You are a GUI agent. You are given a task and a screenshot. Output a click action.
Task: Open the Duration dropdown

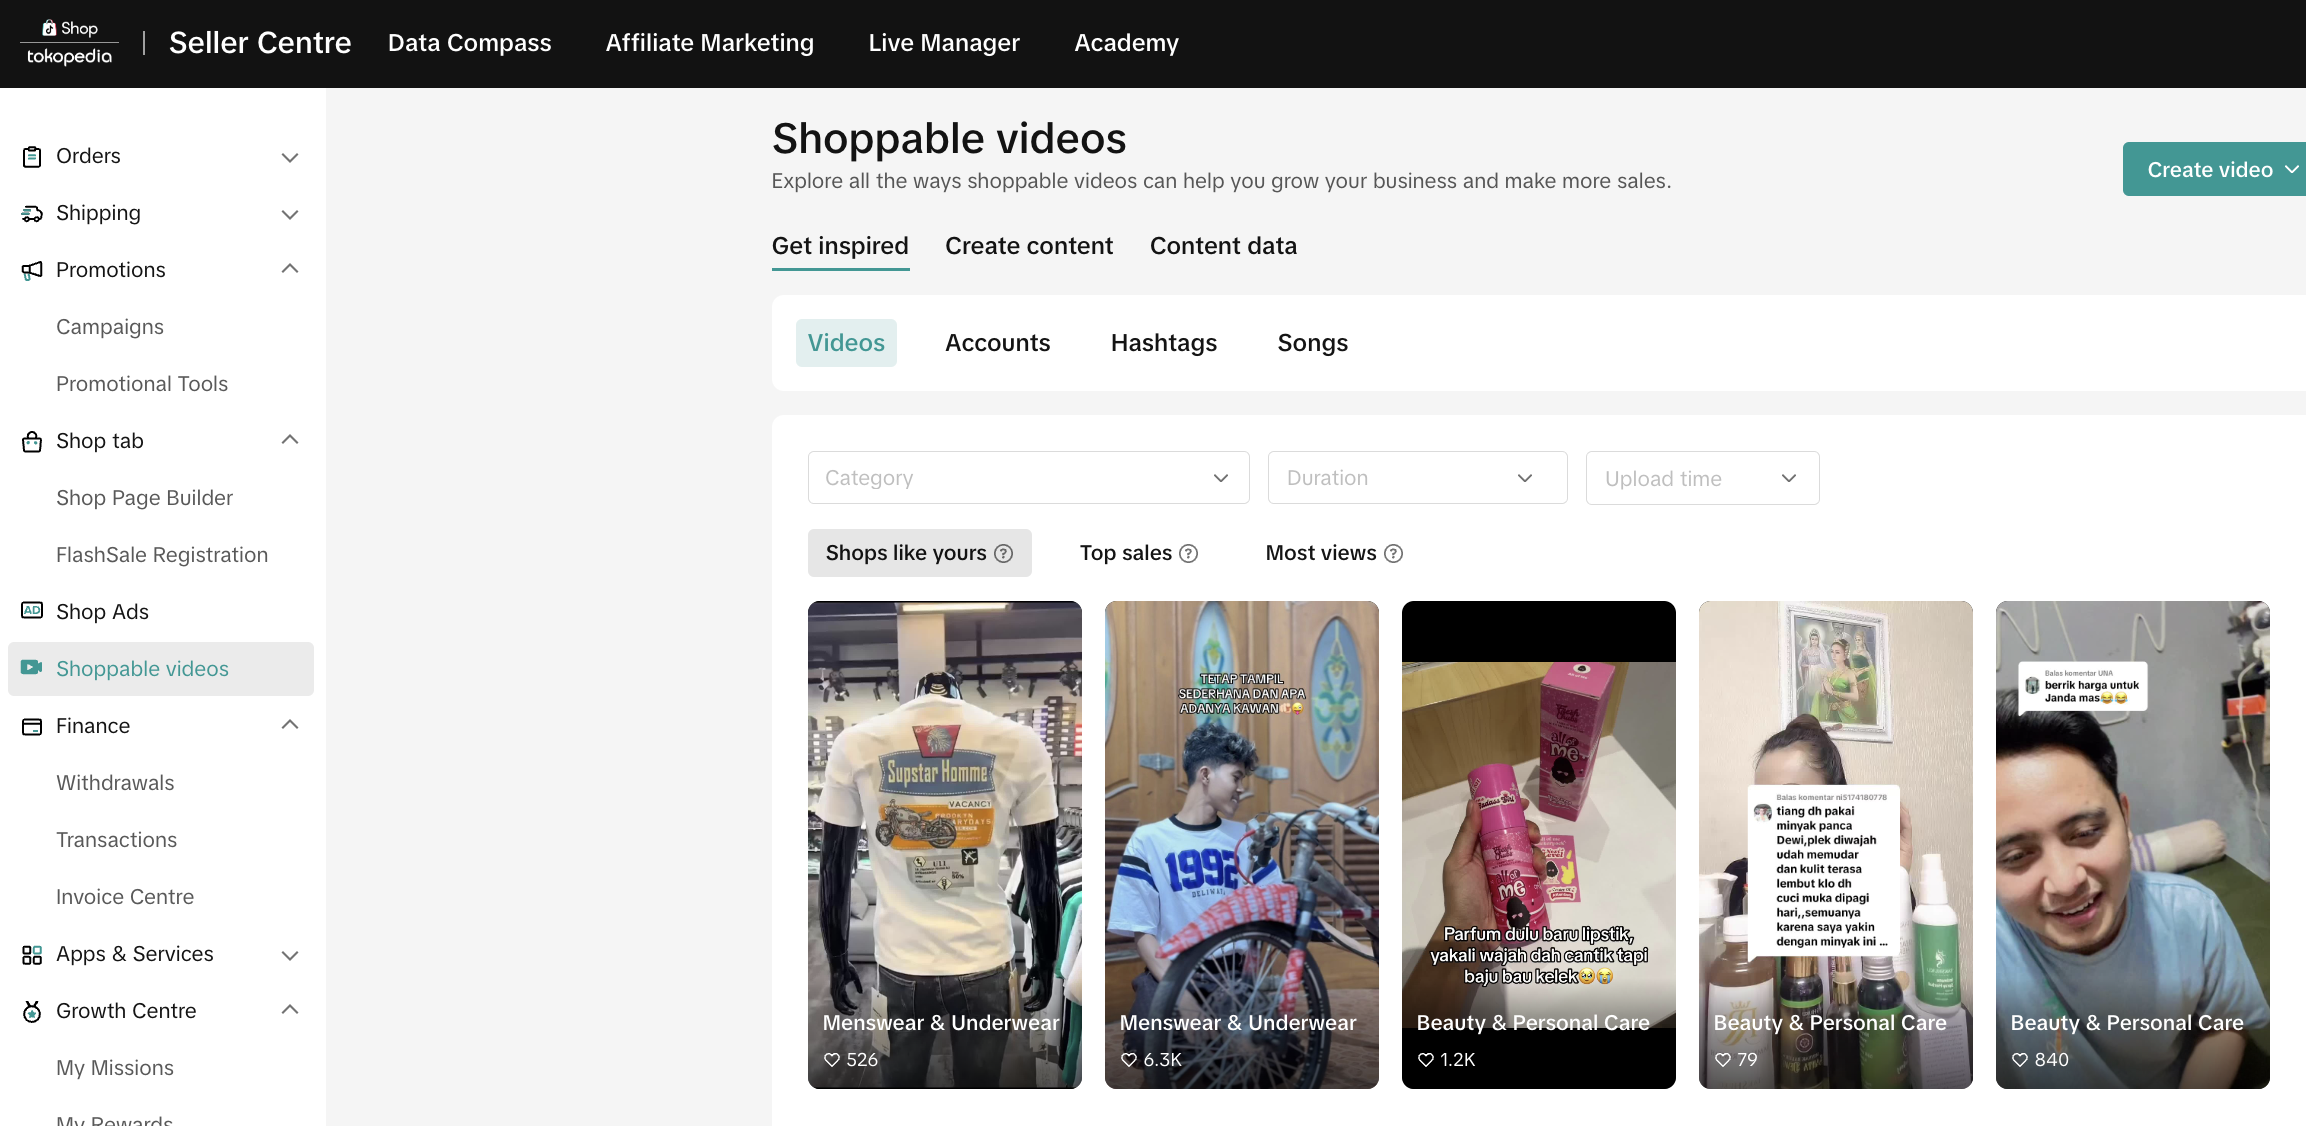click(x=1416, y=478)
